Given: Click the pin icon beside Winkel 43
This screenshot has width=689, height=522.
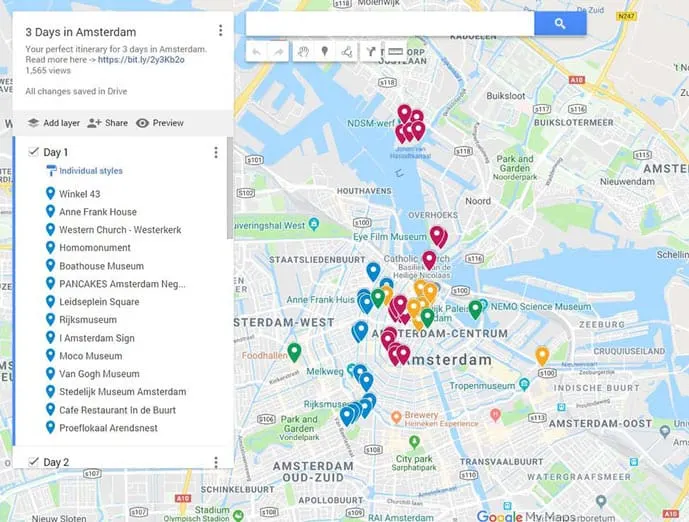Looking at the screenshot, I should pyautogui.click(x=51, y=193).
